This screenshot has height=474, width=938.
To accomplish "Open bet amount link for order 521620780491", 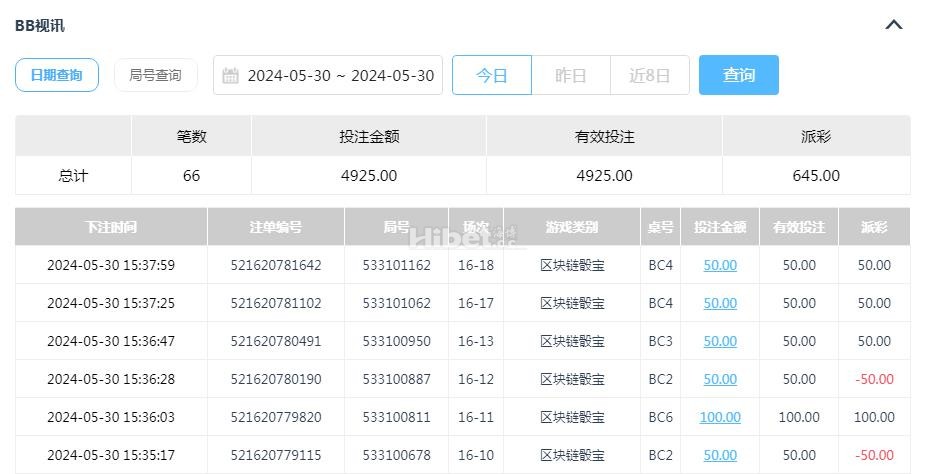I will (720, 341).
